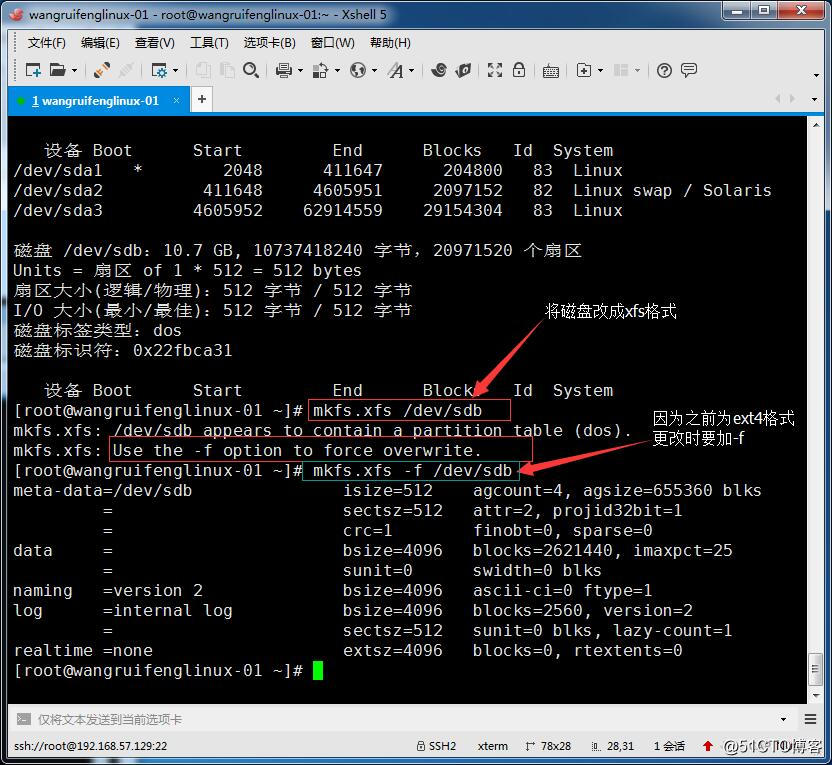Click the 1 会话 status bar entry
This screenshot has width=832, height=765.
669,746
